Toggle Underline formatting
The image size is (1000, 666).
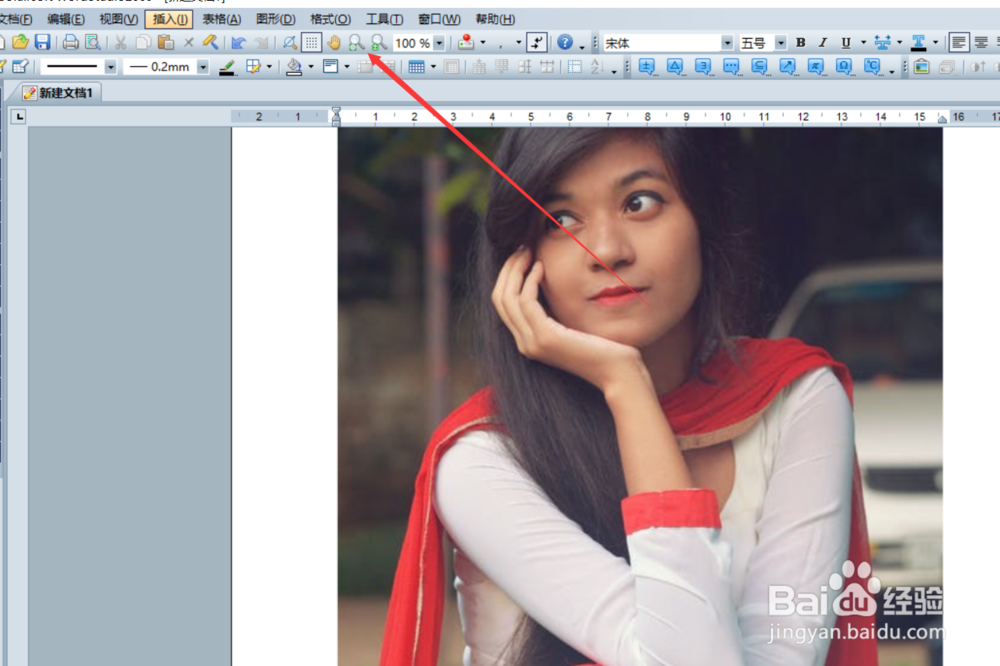click(846, 43)
